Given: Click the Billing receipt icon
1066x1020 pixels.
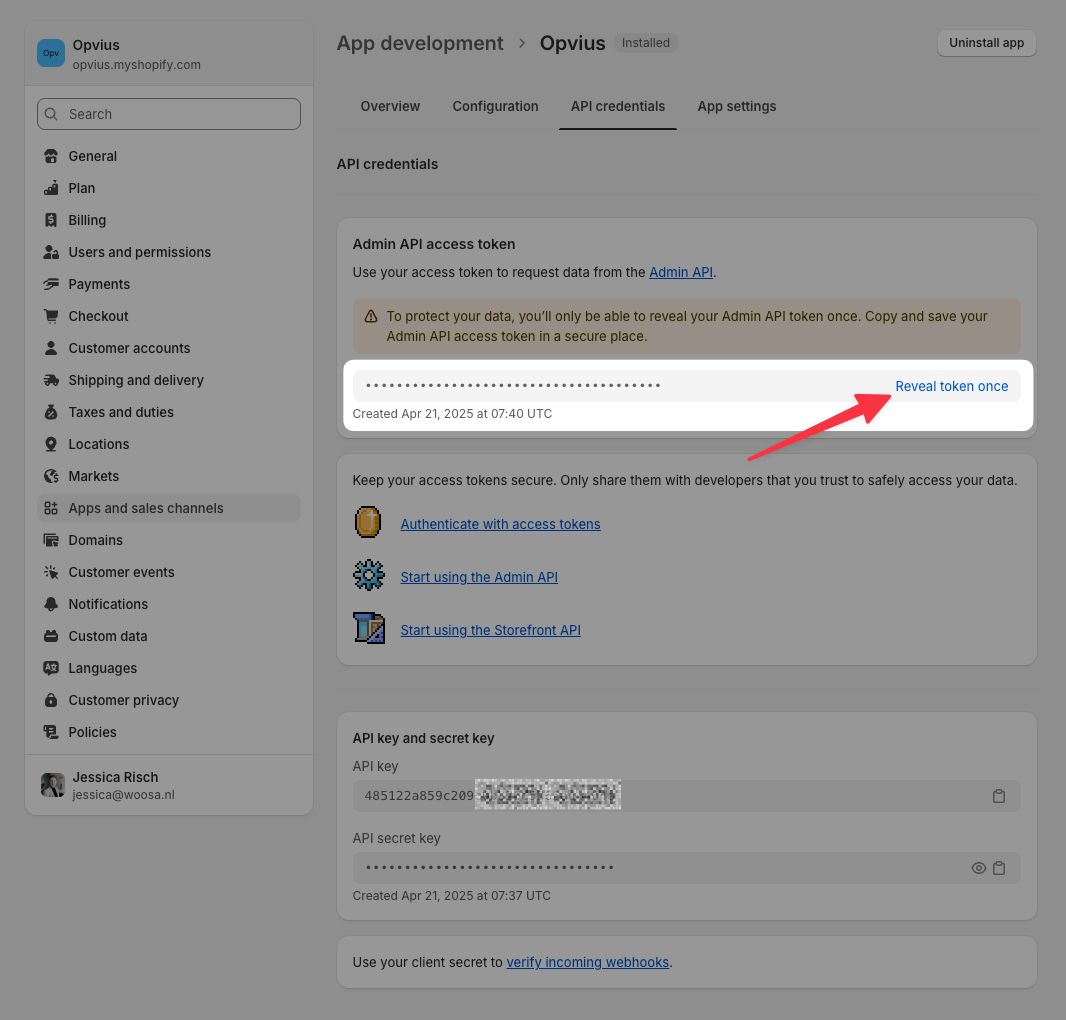Looking at the screenshot, I should 51,220.
